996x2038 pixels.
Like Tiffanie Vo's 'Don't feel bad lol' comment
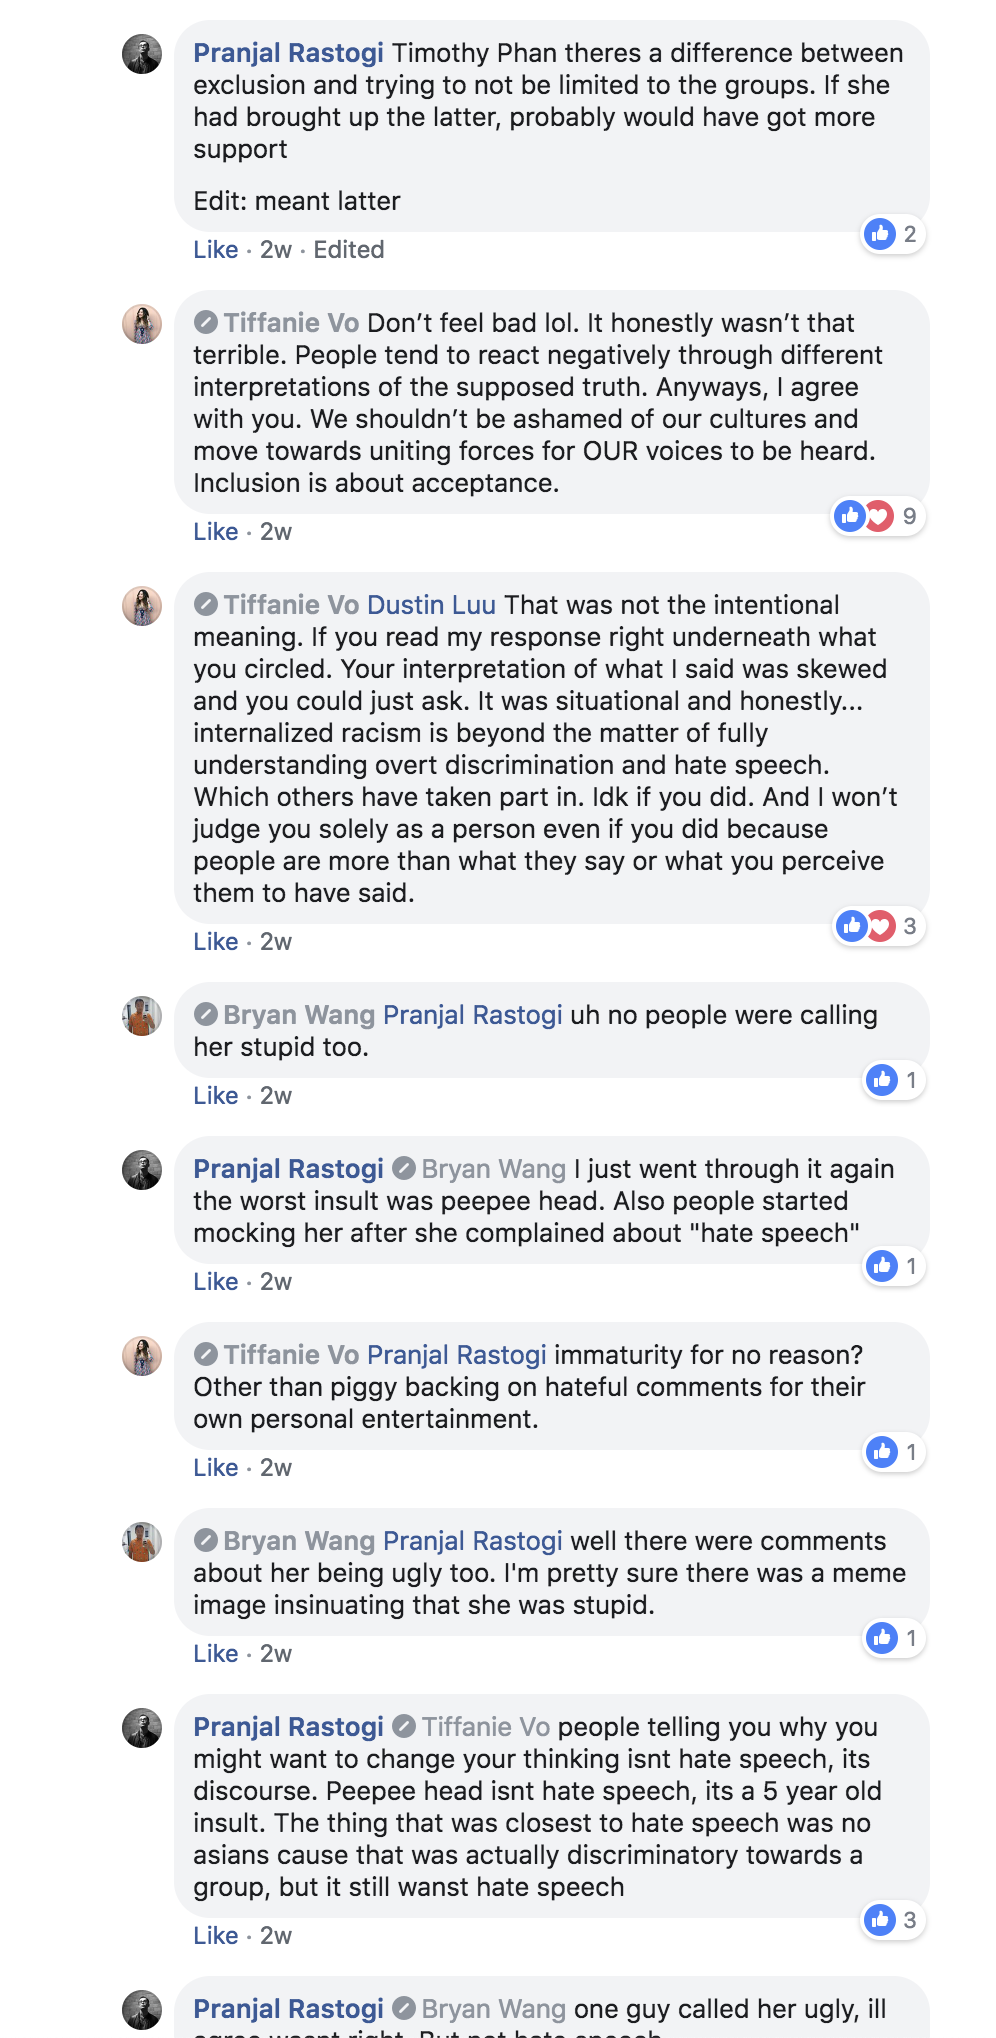coord(215,532)
